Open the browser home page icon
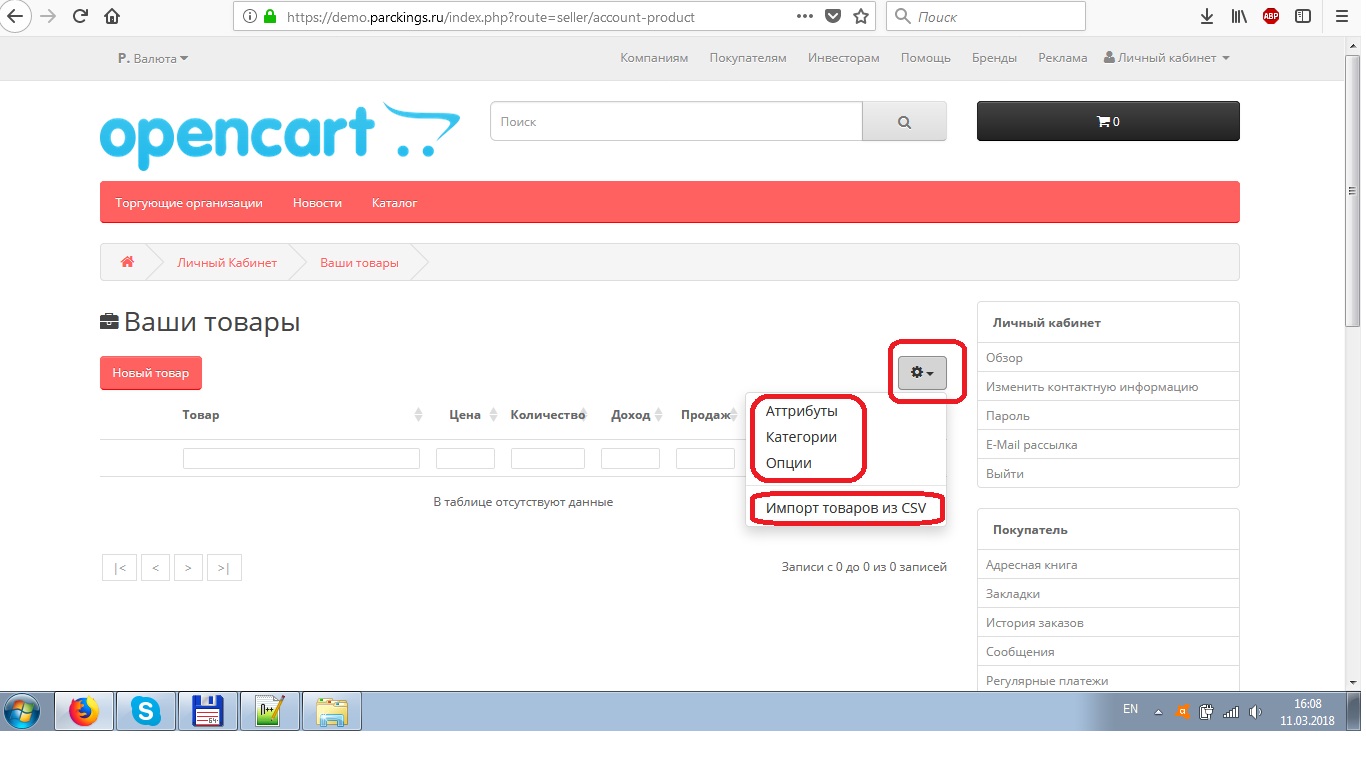This screenshot has height=768, width=1366. coord(112,16)
